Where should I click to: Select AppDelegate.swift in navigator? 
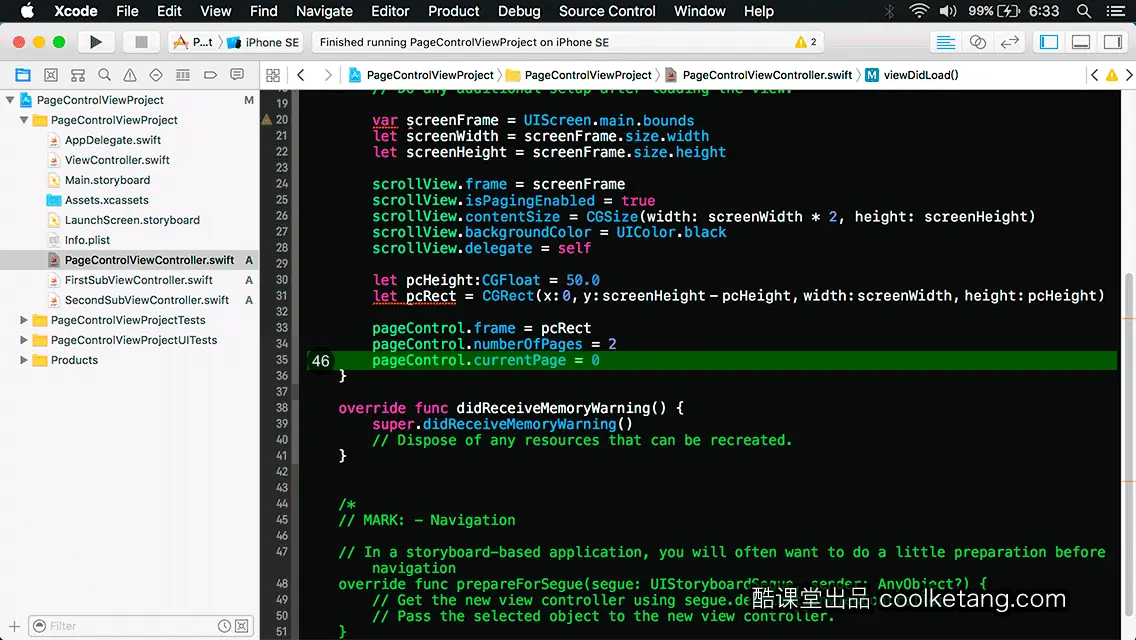113,140
